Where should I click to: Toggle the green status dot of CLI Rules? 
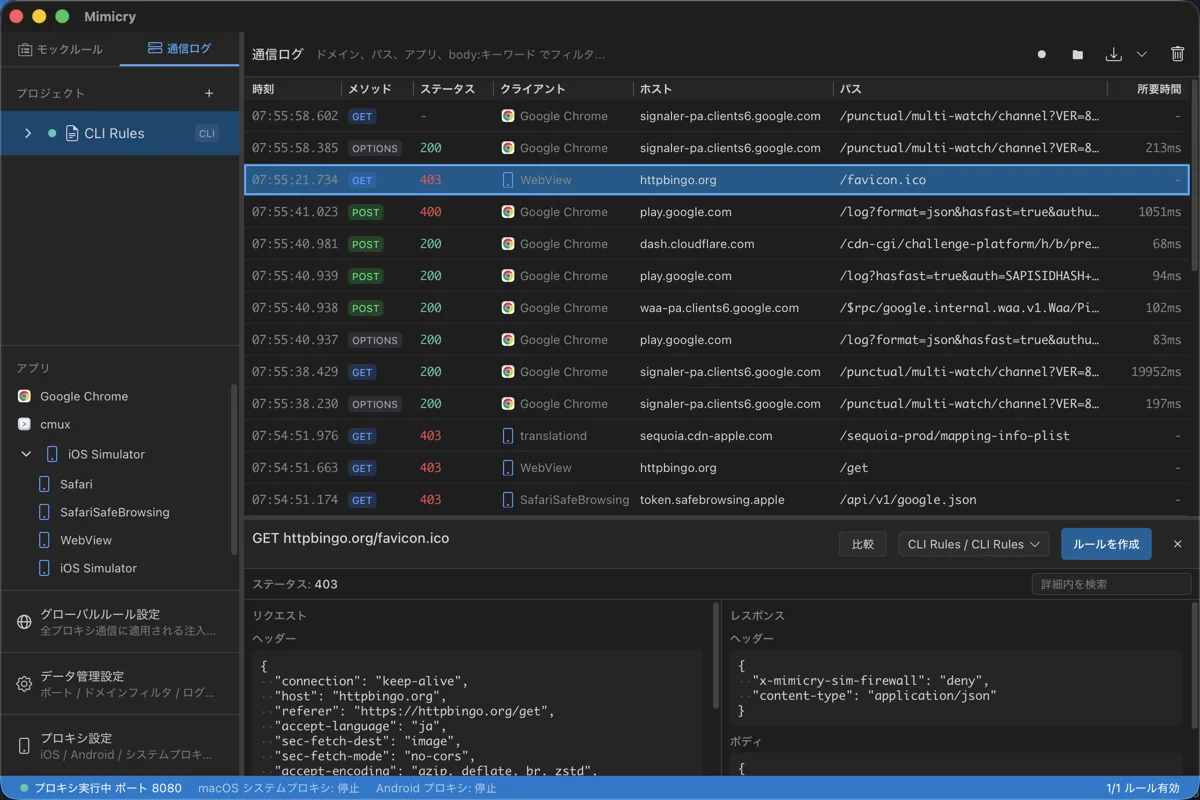pos(52,133)
